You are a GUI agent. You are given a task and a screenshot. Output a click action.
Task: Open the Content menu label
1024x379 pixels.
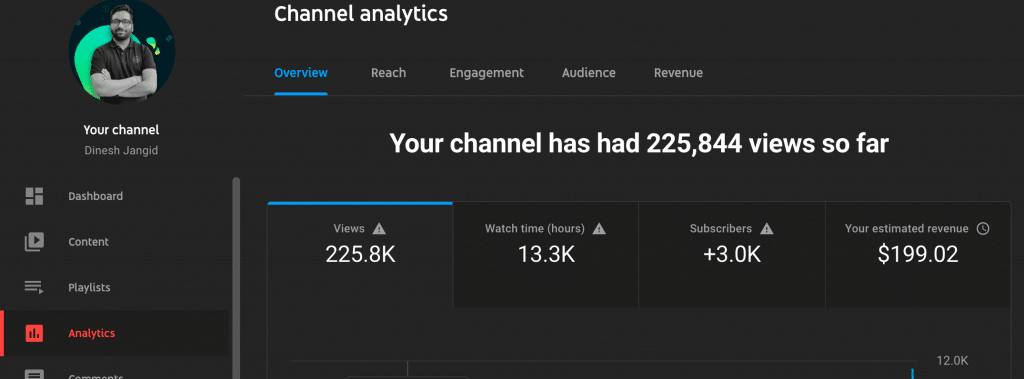pos(88,242)
